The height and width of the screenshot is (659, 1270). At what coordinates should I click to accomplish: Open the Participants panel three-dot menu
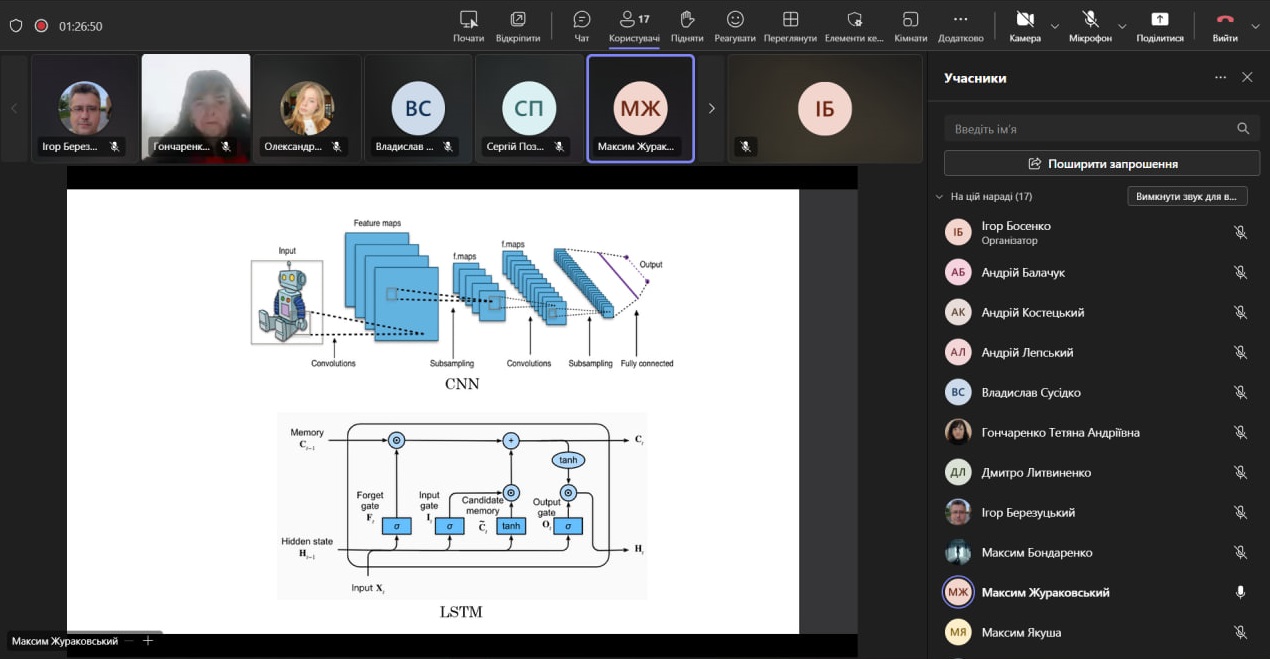tap(1220, 77)
